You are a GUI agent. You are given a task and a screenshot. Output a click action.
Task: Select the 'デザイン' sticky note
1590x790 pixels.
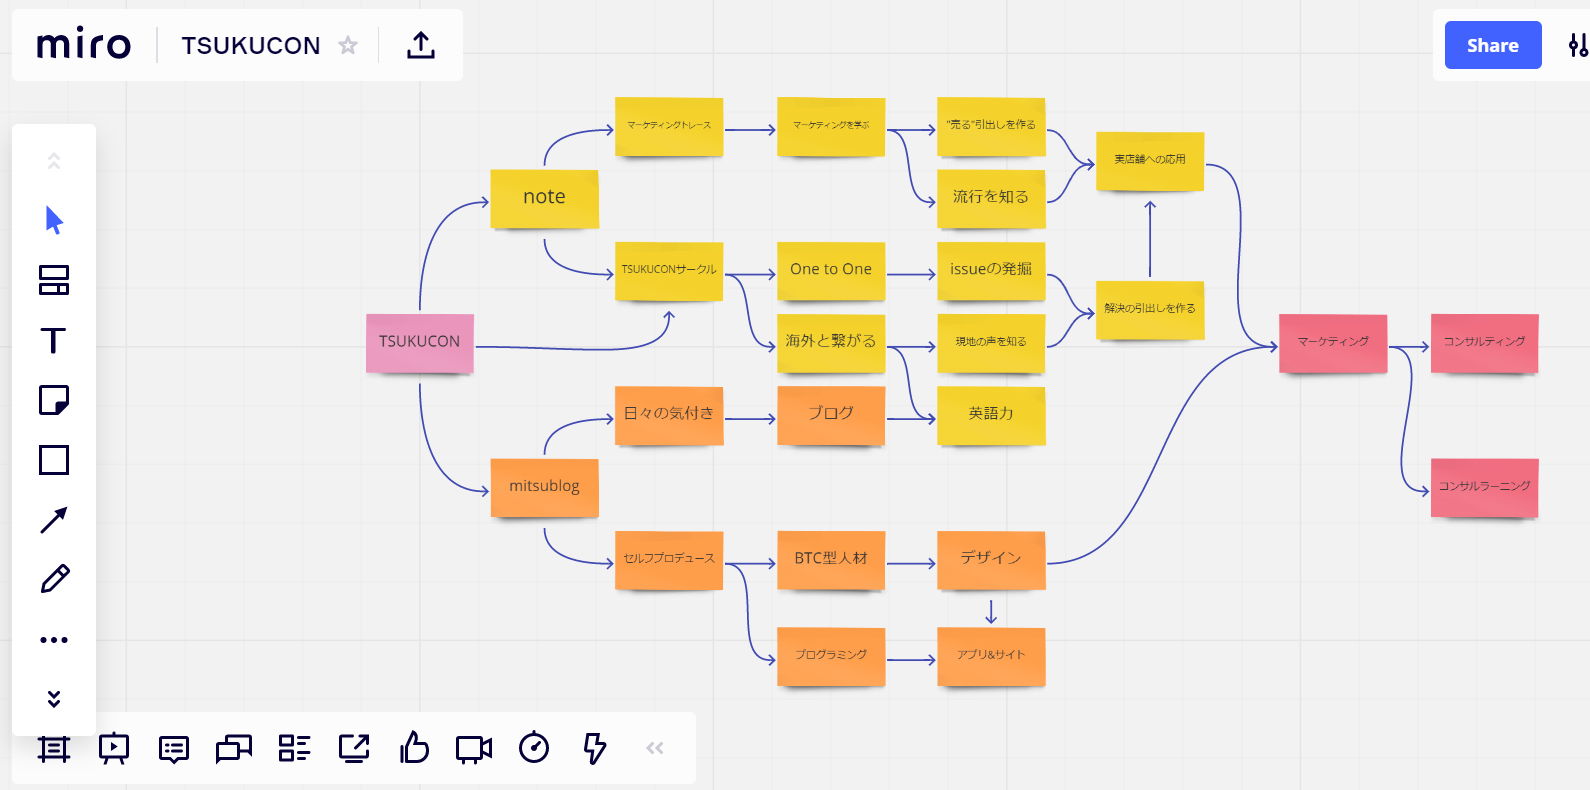point(991,559)
